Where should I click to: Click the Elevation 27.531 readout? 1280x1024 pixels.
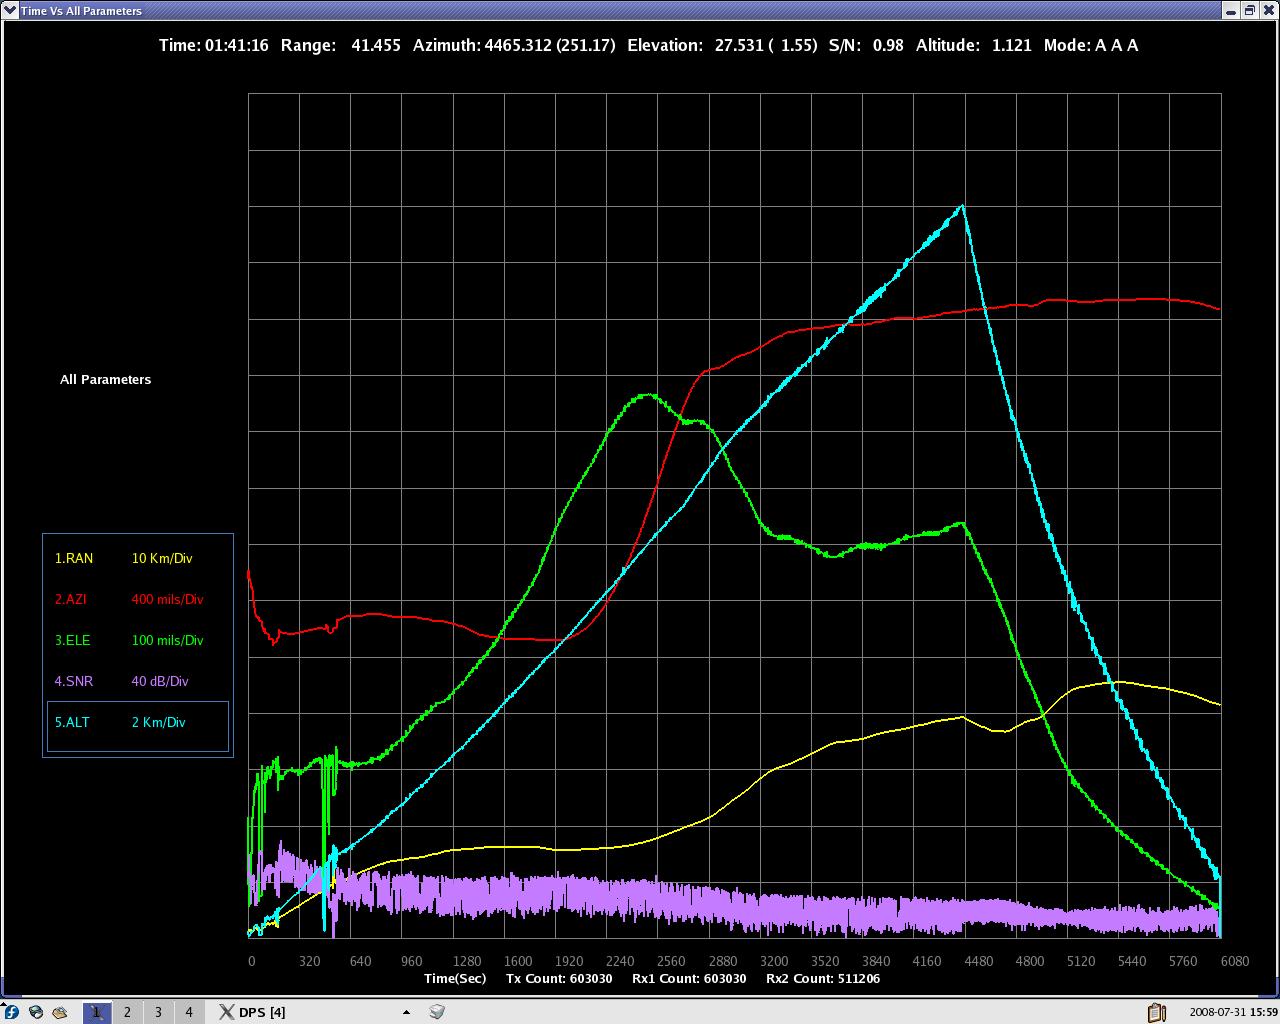pyautogui.click(x=722, y=45)
